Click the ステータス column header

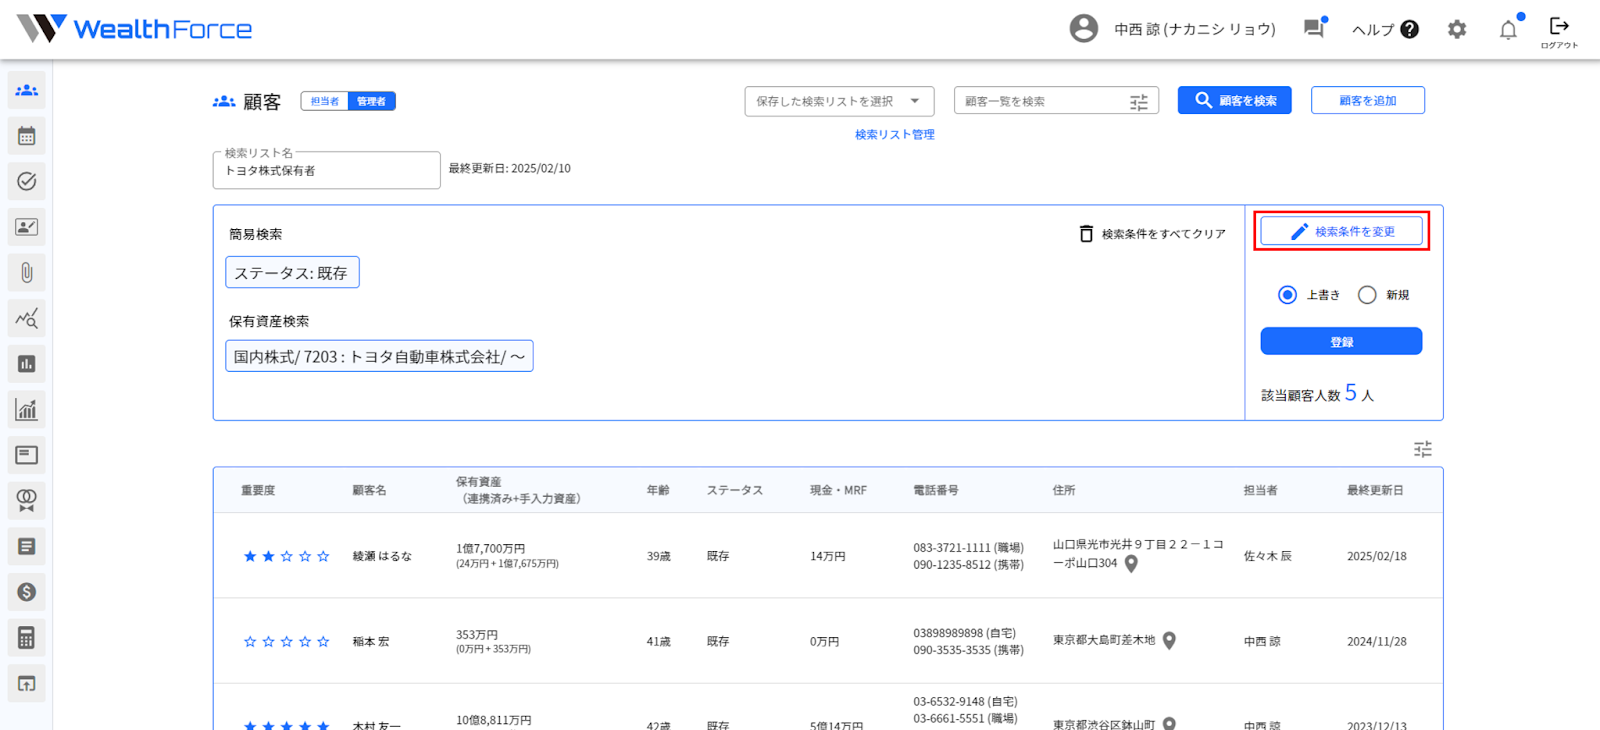(x=735, y=491)
